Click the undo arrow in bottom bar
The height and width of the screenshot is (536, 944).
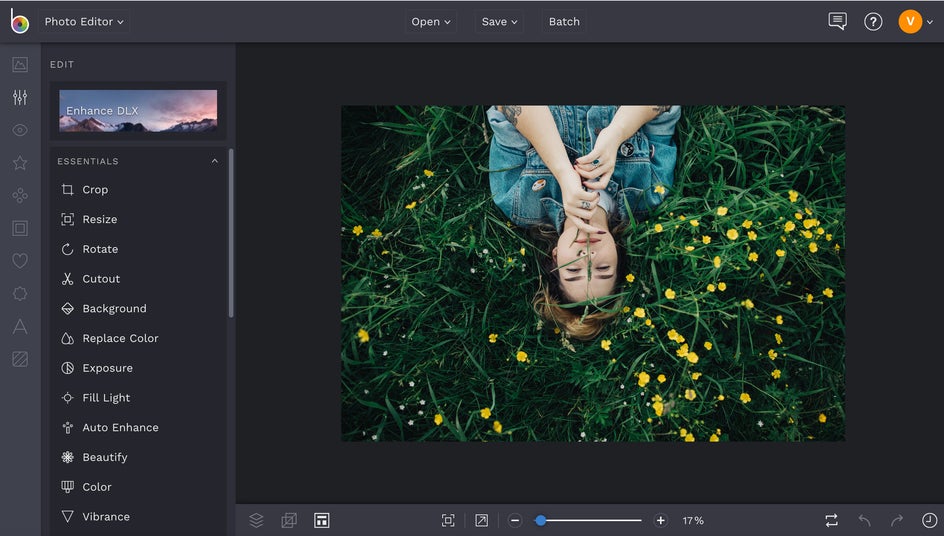(x=864, y=520)
